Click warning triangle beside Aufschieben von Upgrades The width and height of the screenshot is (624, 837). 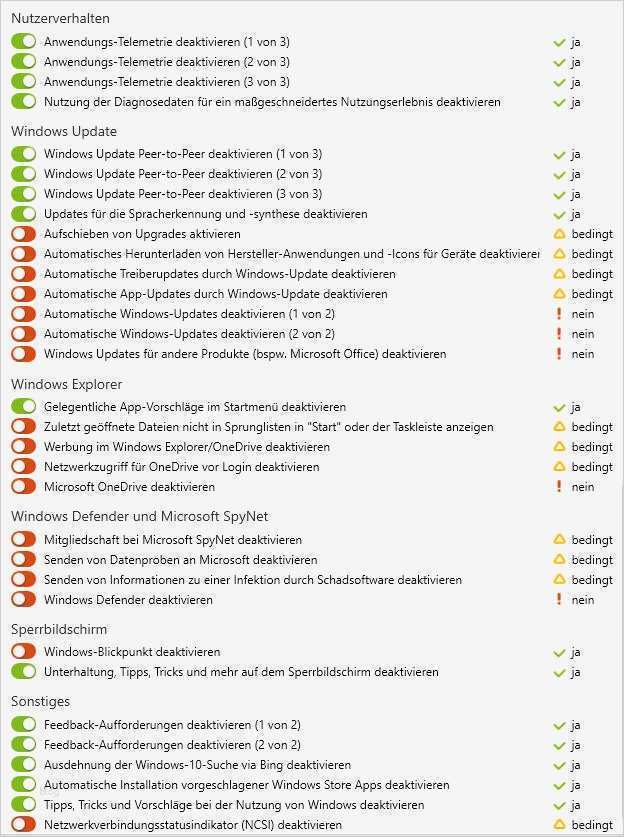(560, 234)
